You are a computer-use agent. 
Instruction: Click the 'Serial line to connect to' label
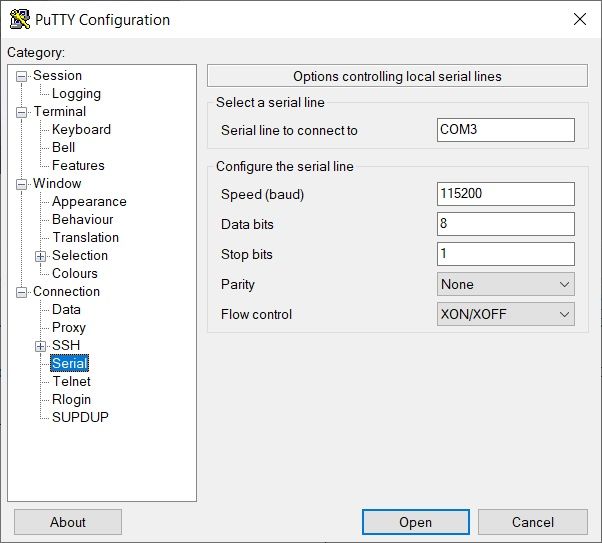point(289,131)
